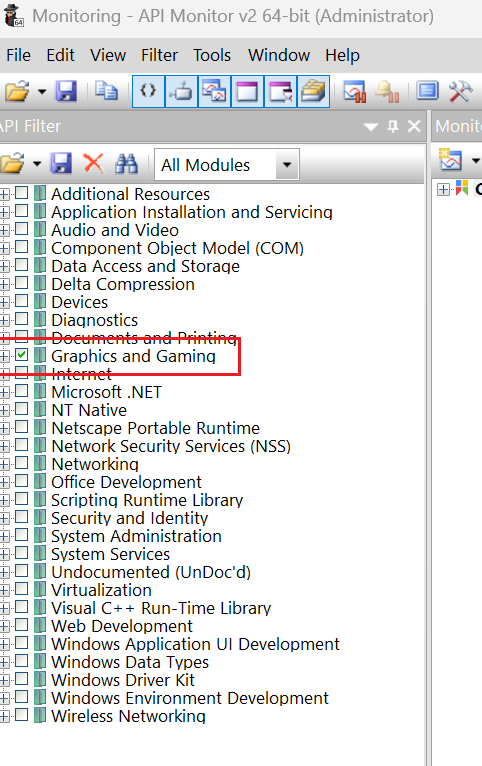Click the Copy icon in main toolbar

tap(106, 91)
